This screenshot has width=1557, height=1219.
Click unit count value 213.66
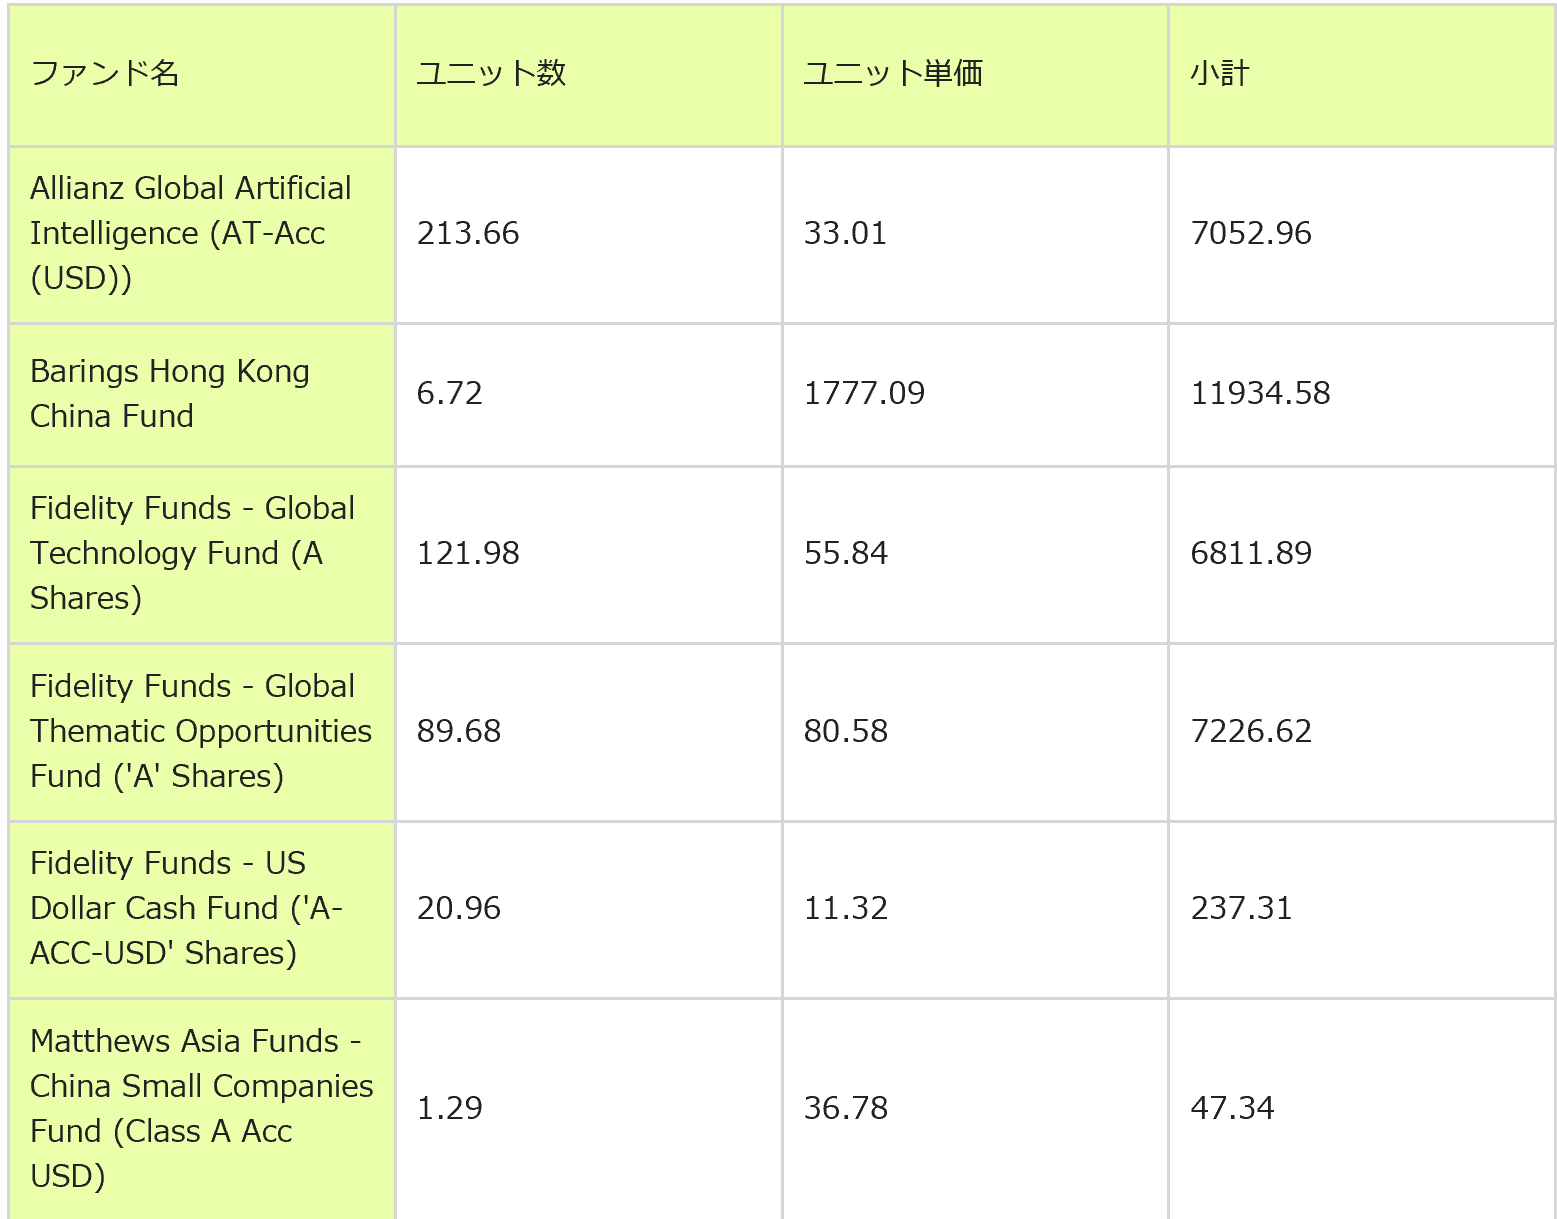[x=468, y=233]
